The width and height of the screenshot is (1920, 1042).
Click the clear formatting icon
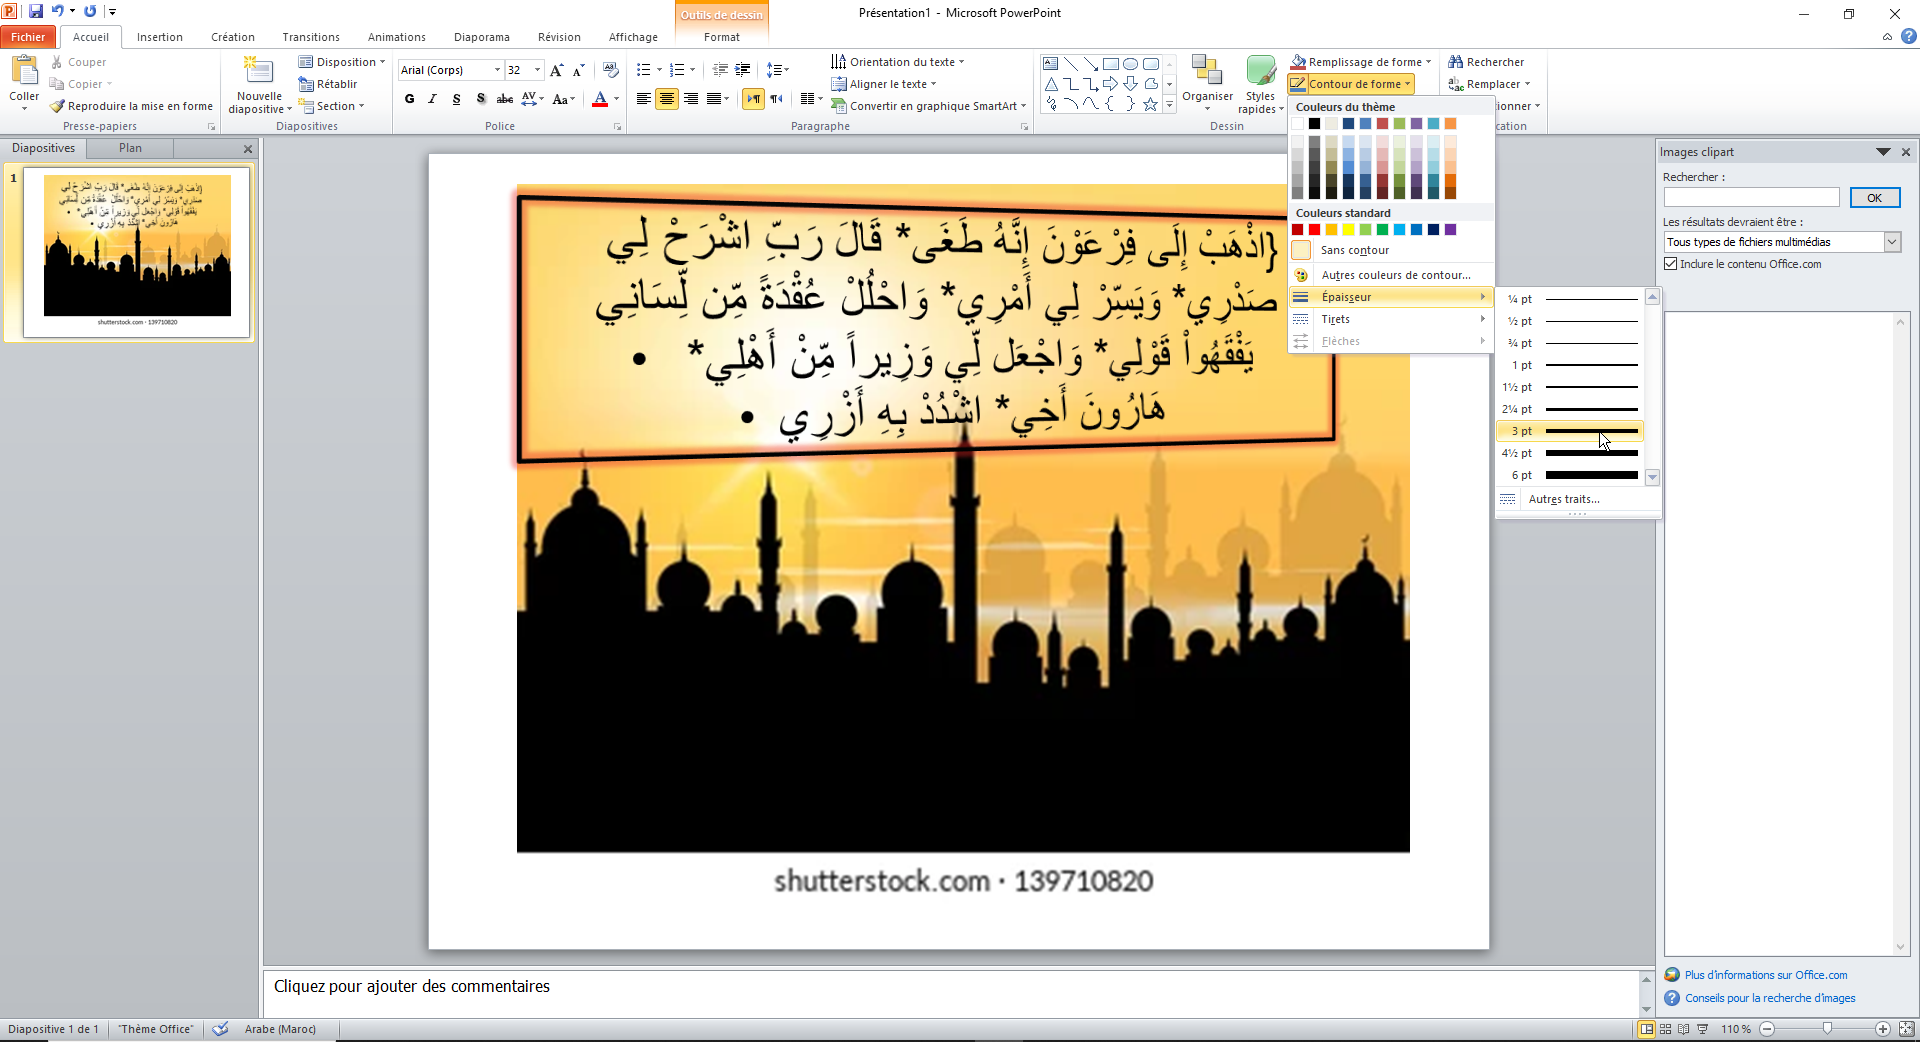611,70
